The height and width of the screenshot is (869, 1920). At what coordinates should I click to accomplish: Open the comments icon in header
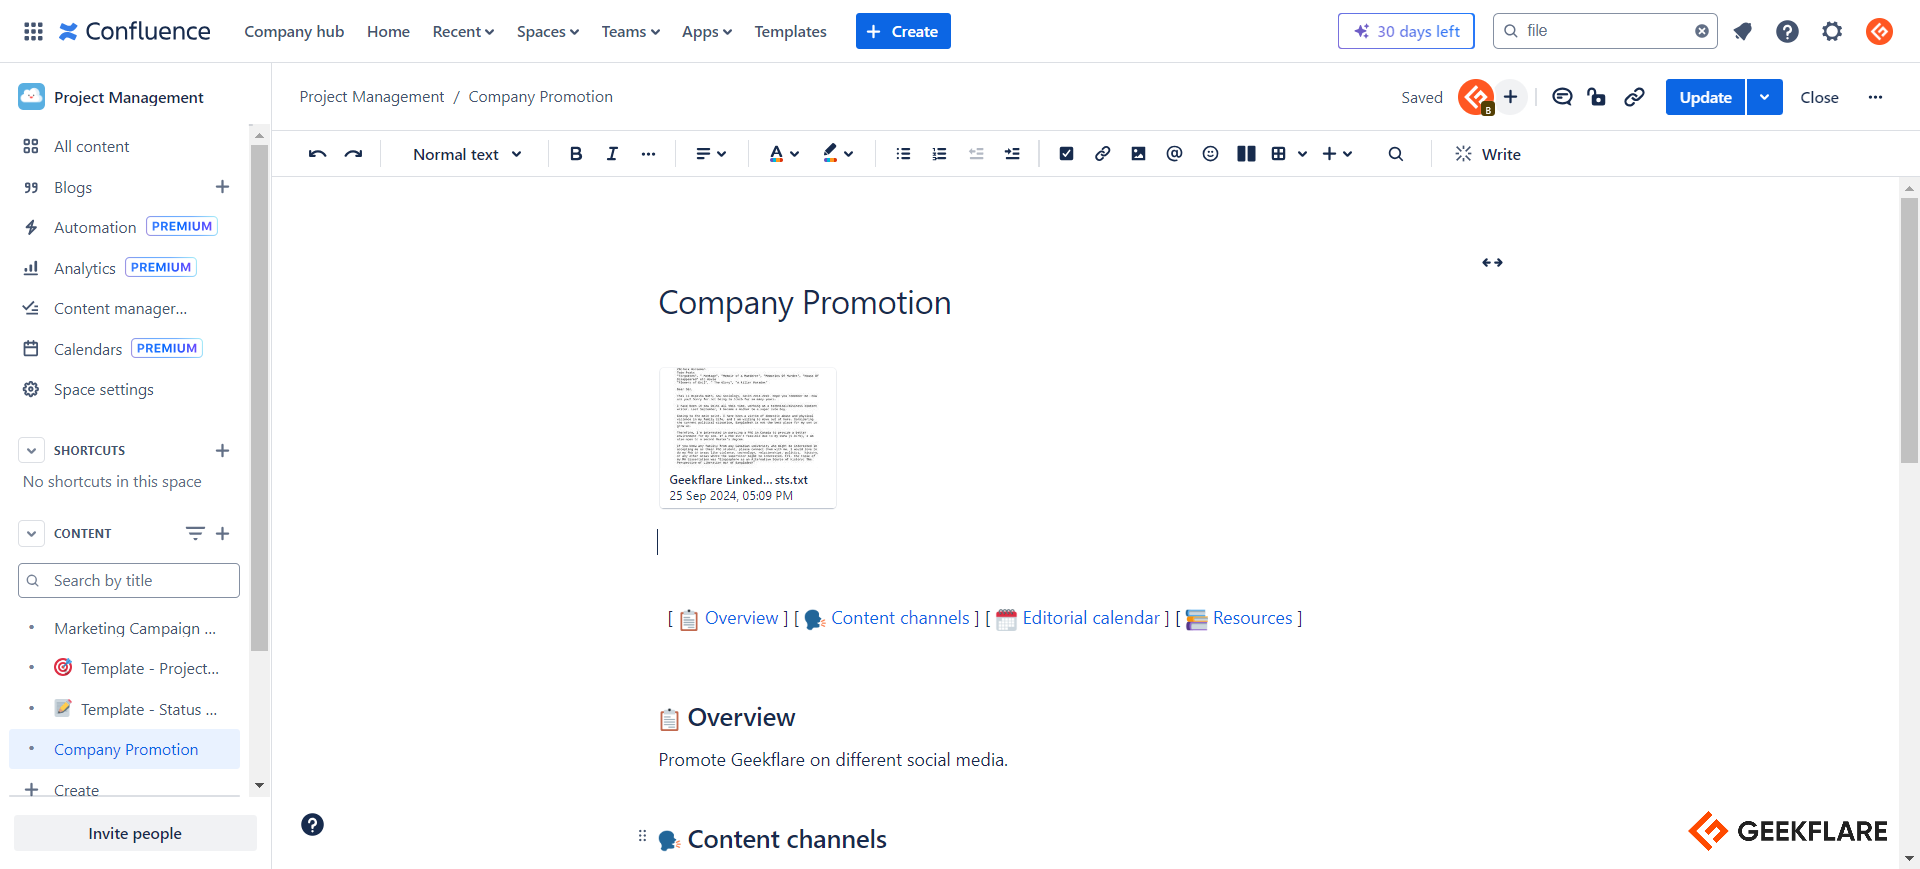click(x=1562, y=97)
